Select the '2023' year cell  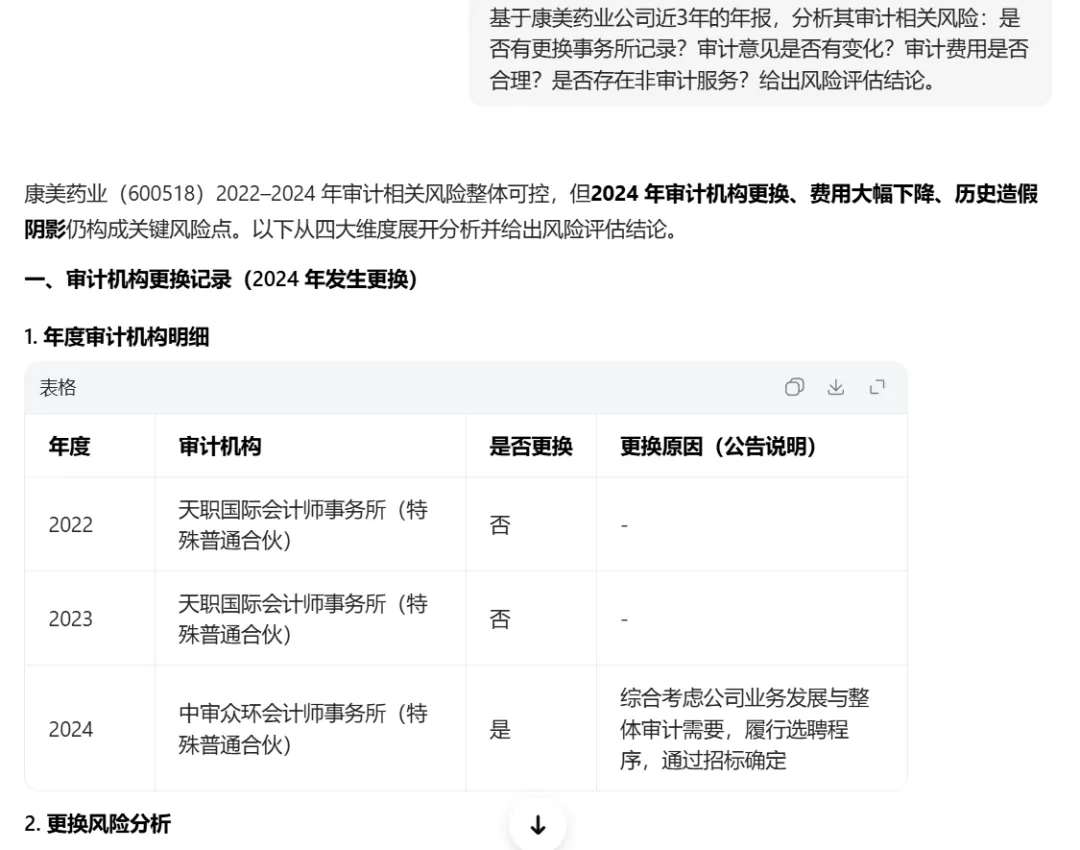coord(70,619)
